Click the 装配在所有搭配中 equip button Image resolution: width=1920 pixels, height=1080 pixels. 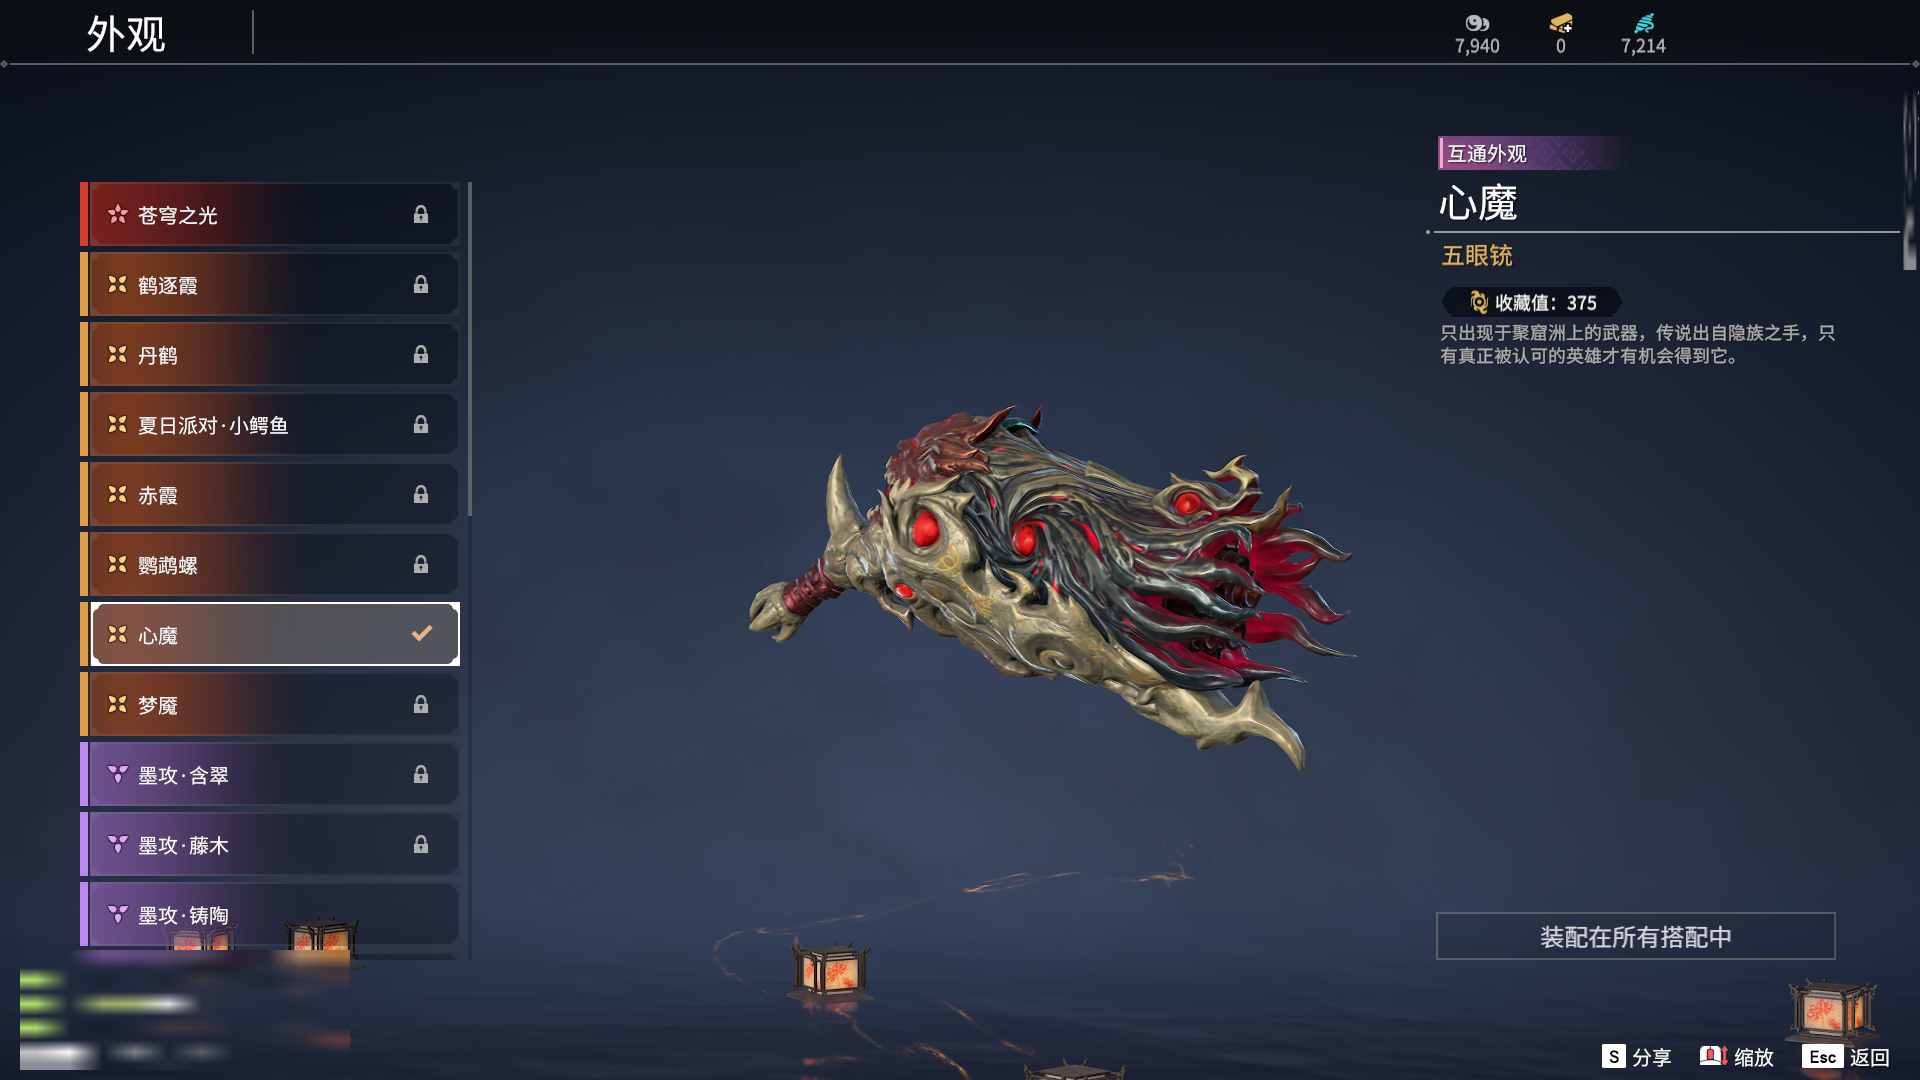[x=1636, y=936]
